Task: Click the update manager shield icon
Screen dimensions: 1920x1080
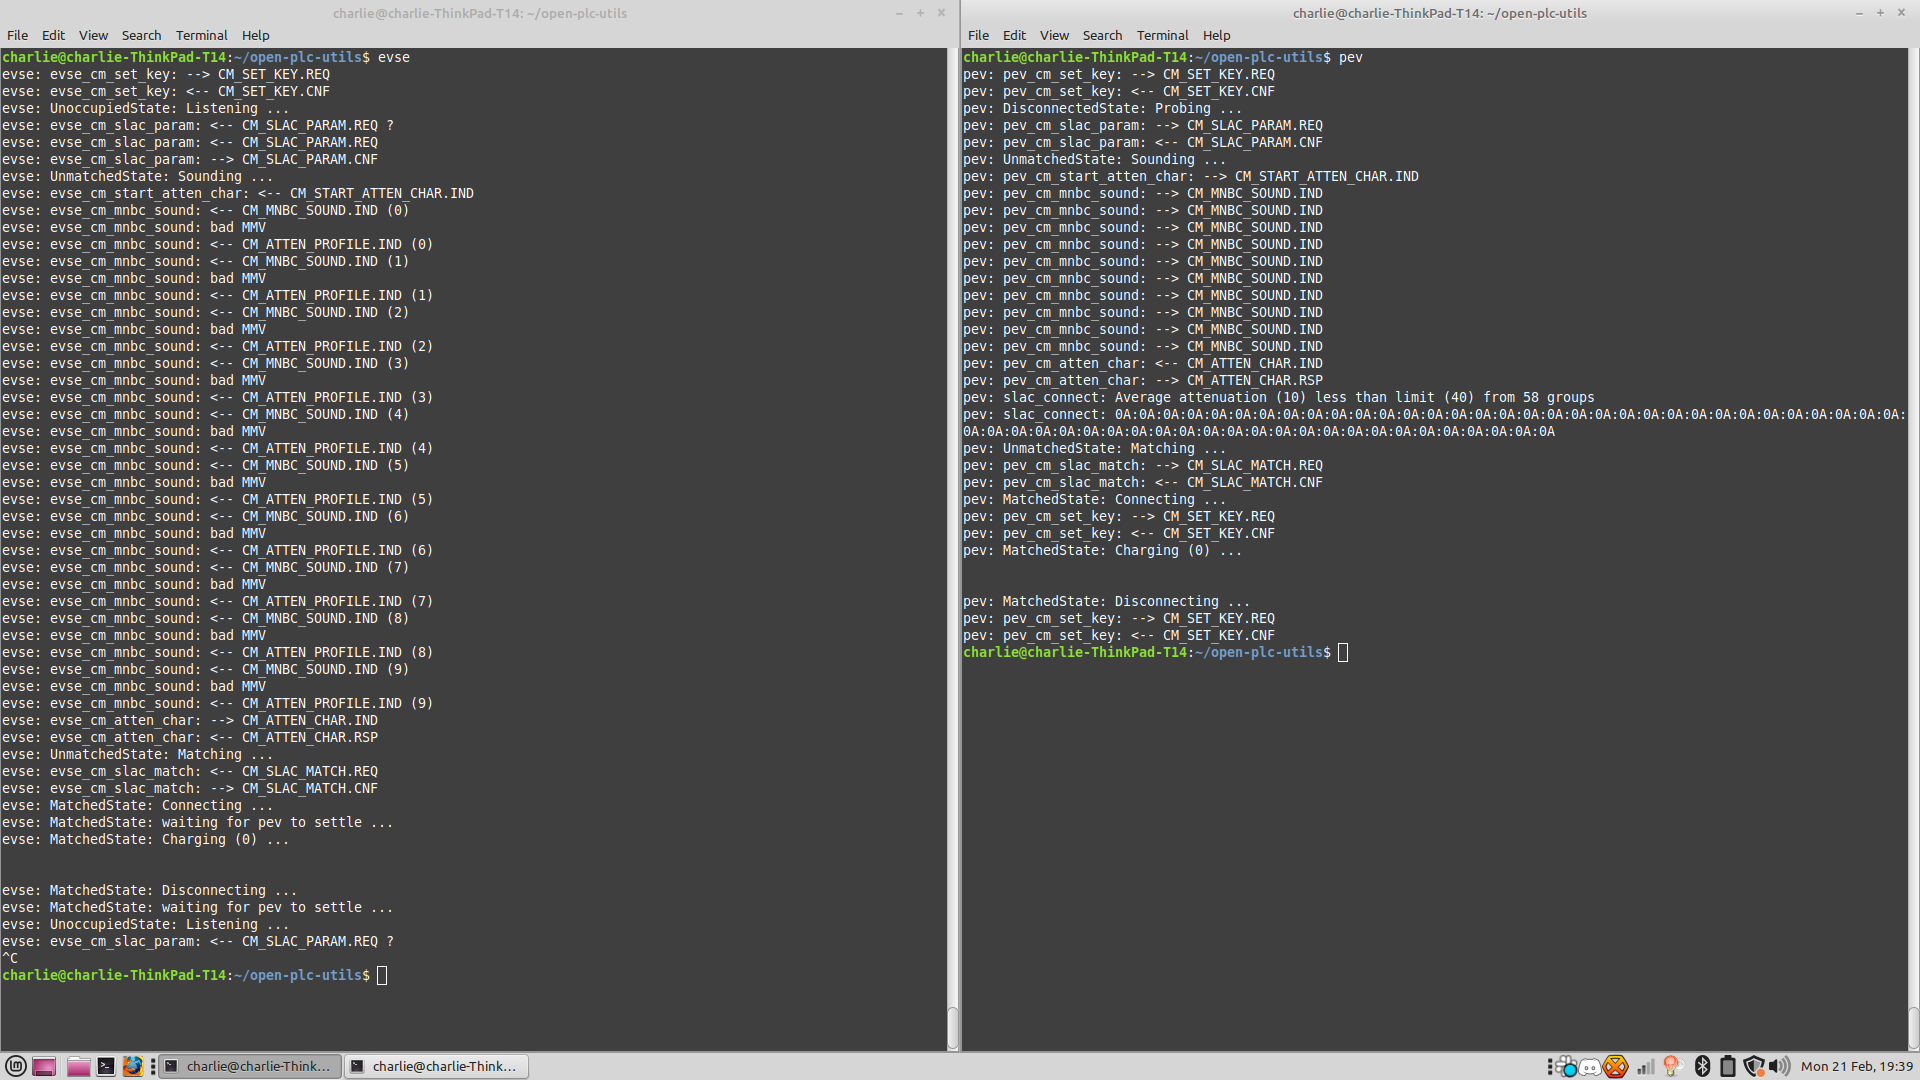Action: [1754, 1066]
